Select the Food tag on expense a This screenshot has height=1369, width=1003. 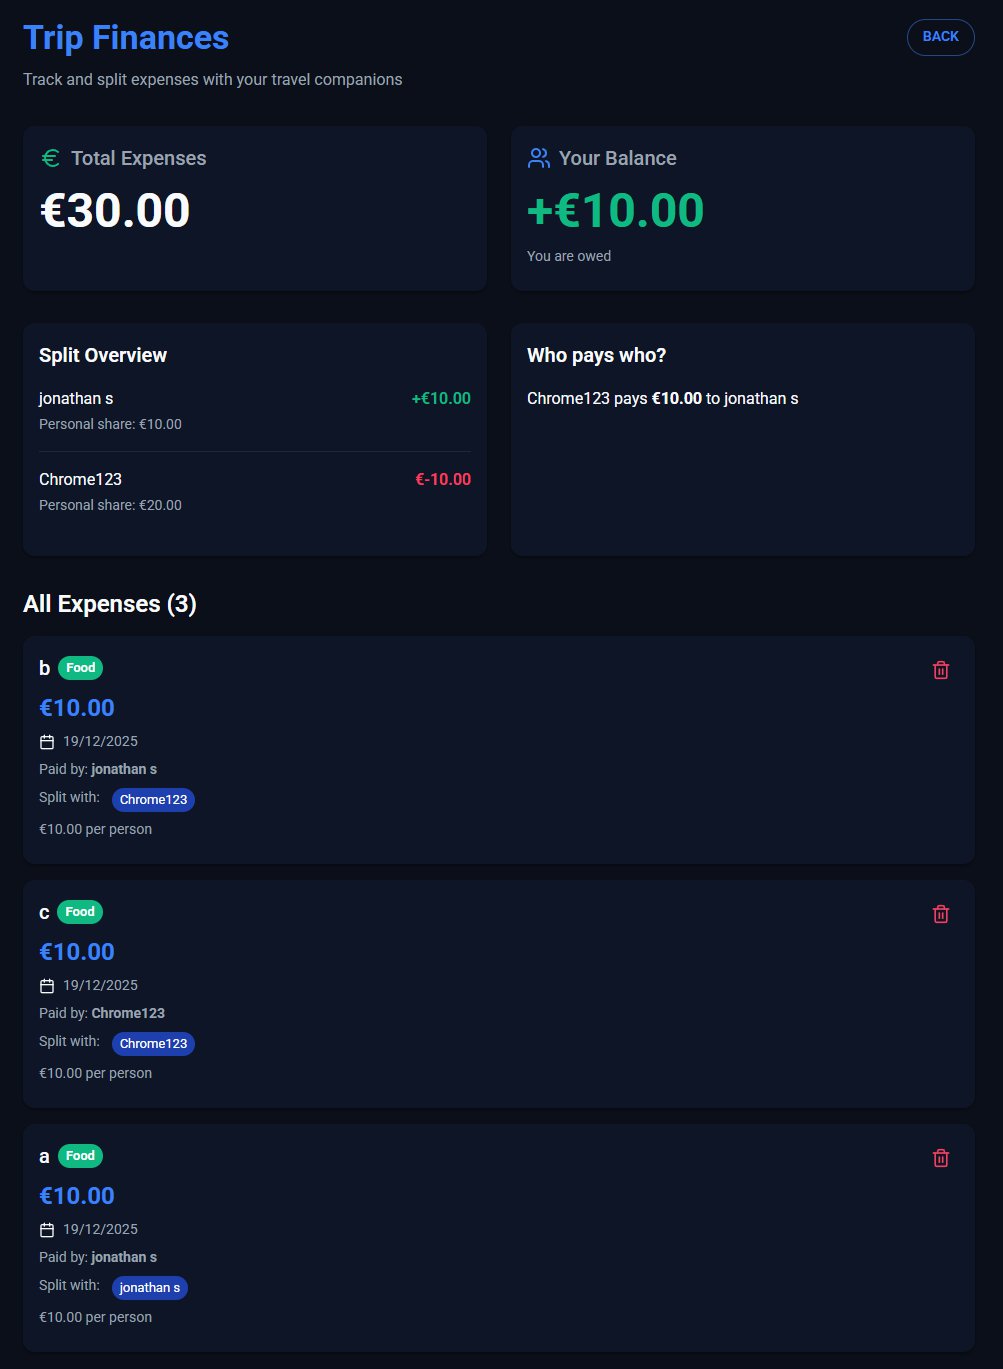(80, 1156)
